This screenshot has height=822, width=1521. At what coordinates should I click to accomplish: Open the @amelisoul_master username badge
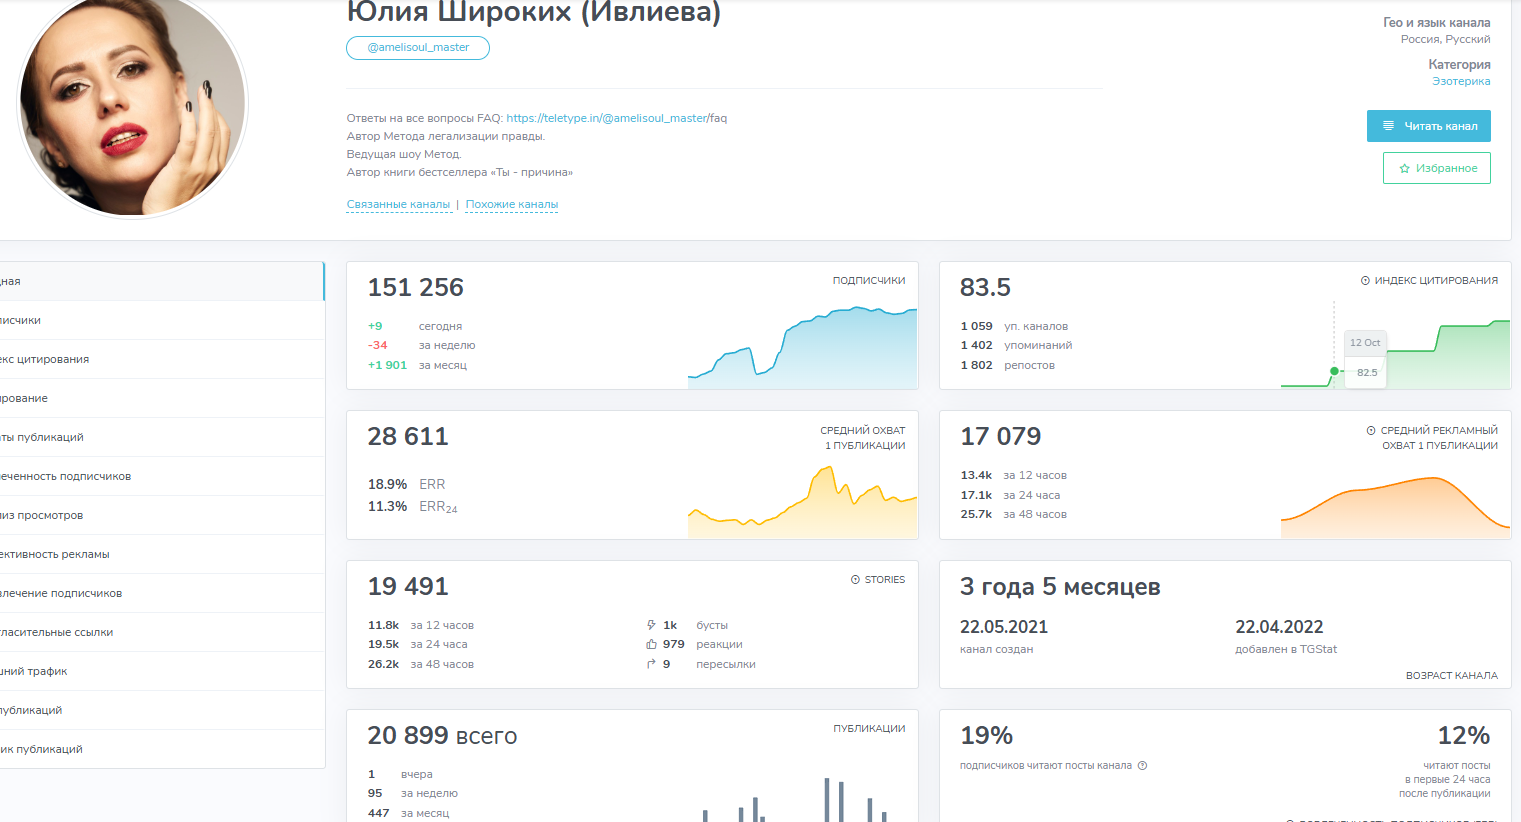[418, 48]
